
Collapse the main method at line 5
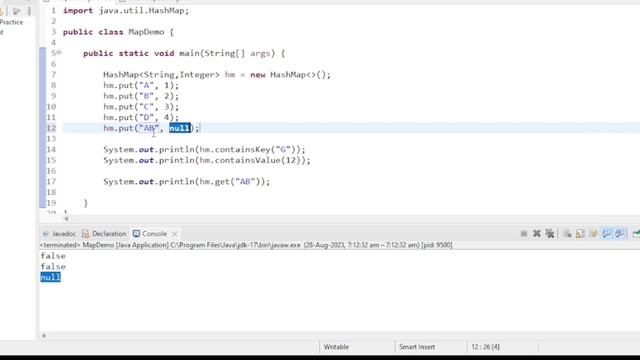point(60,52)
